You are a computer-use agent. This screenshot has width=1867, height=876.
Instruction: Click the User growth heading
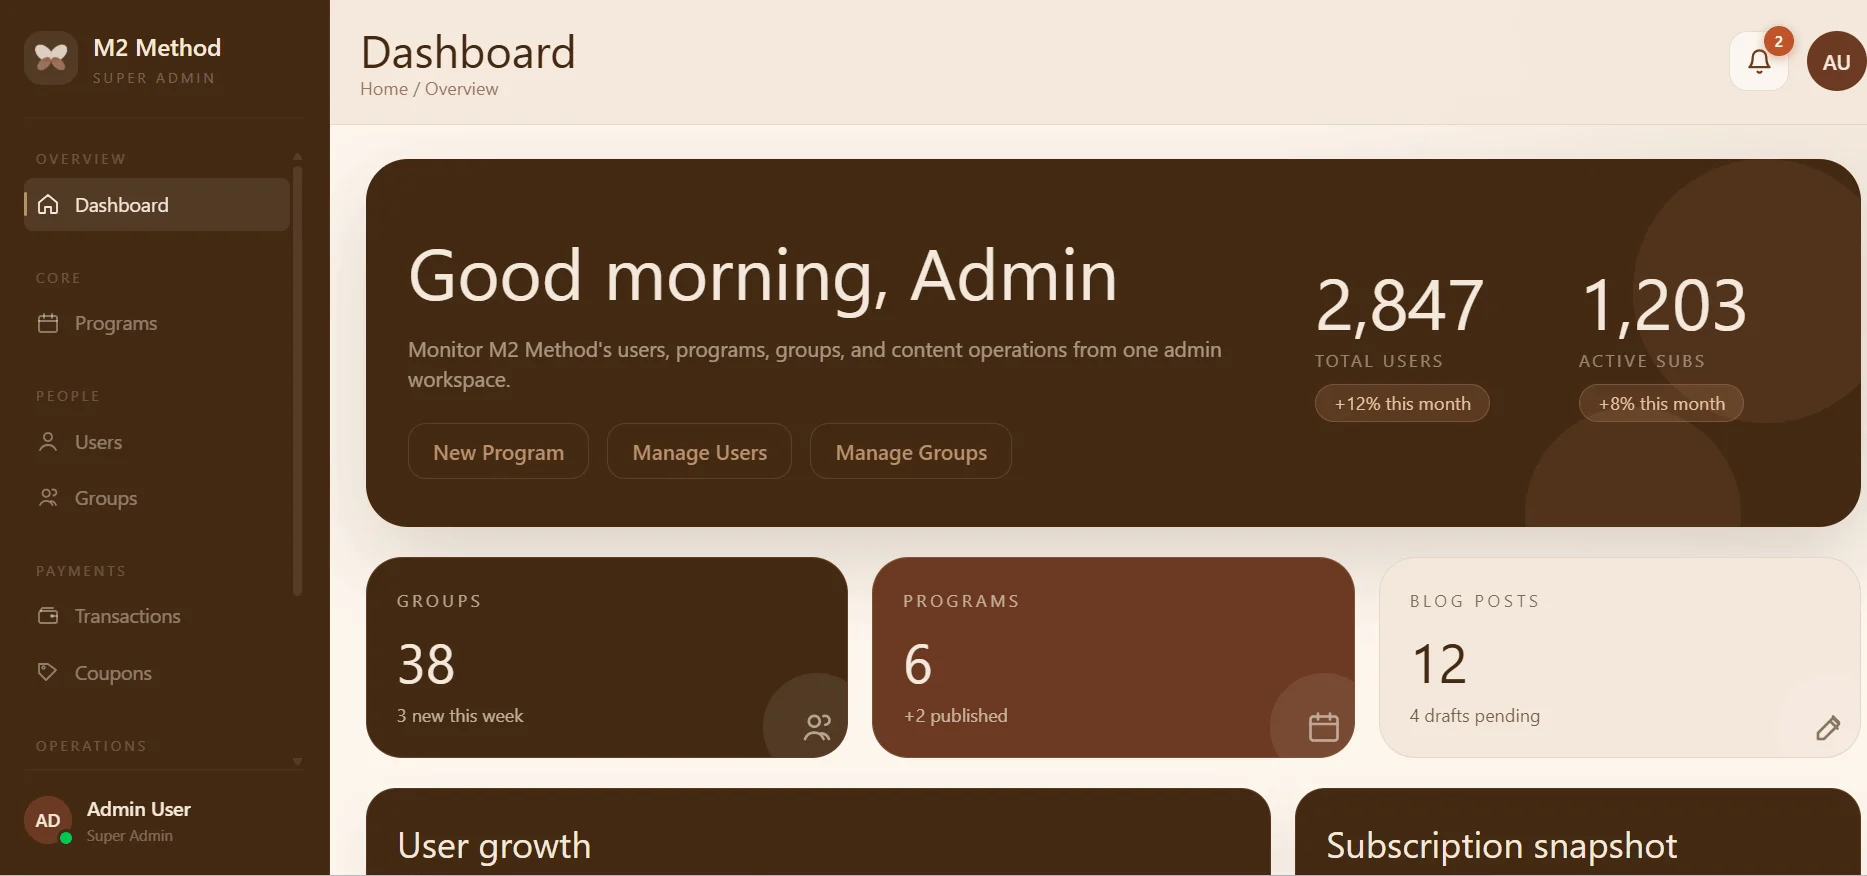(x=494, y=846)
